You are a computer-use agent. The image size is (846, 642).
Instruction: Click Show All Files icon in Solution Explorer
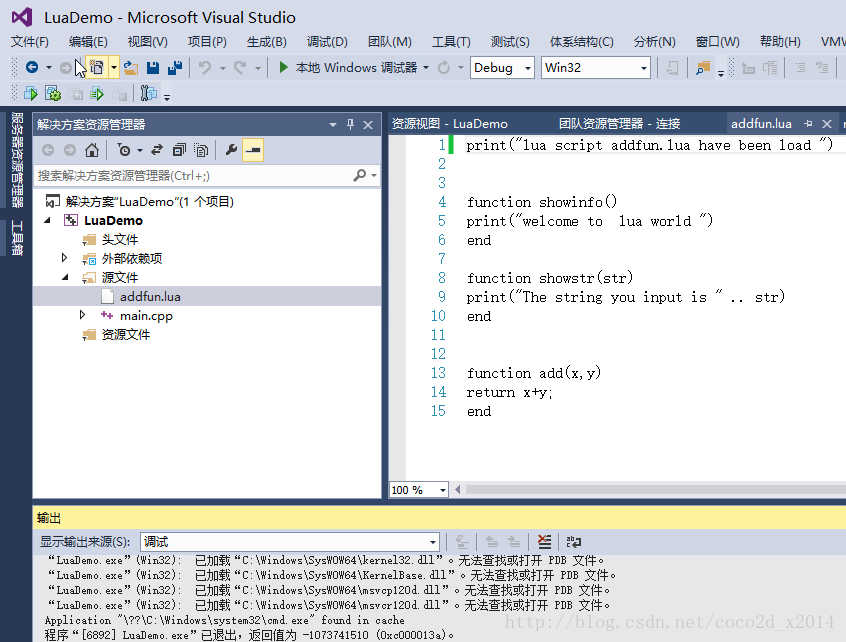201,150
